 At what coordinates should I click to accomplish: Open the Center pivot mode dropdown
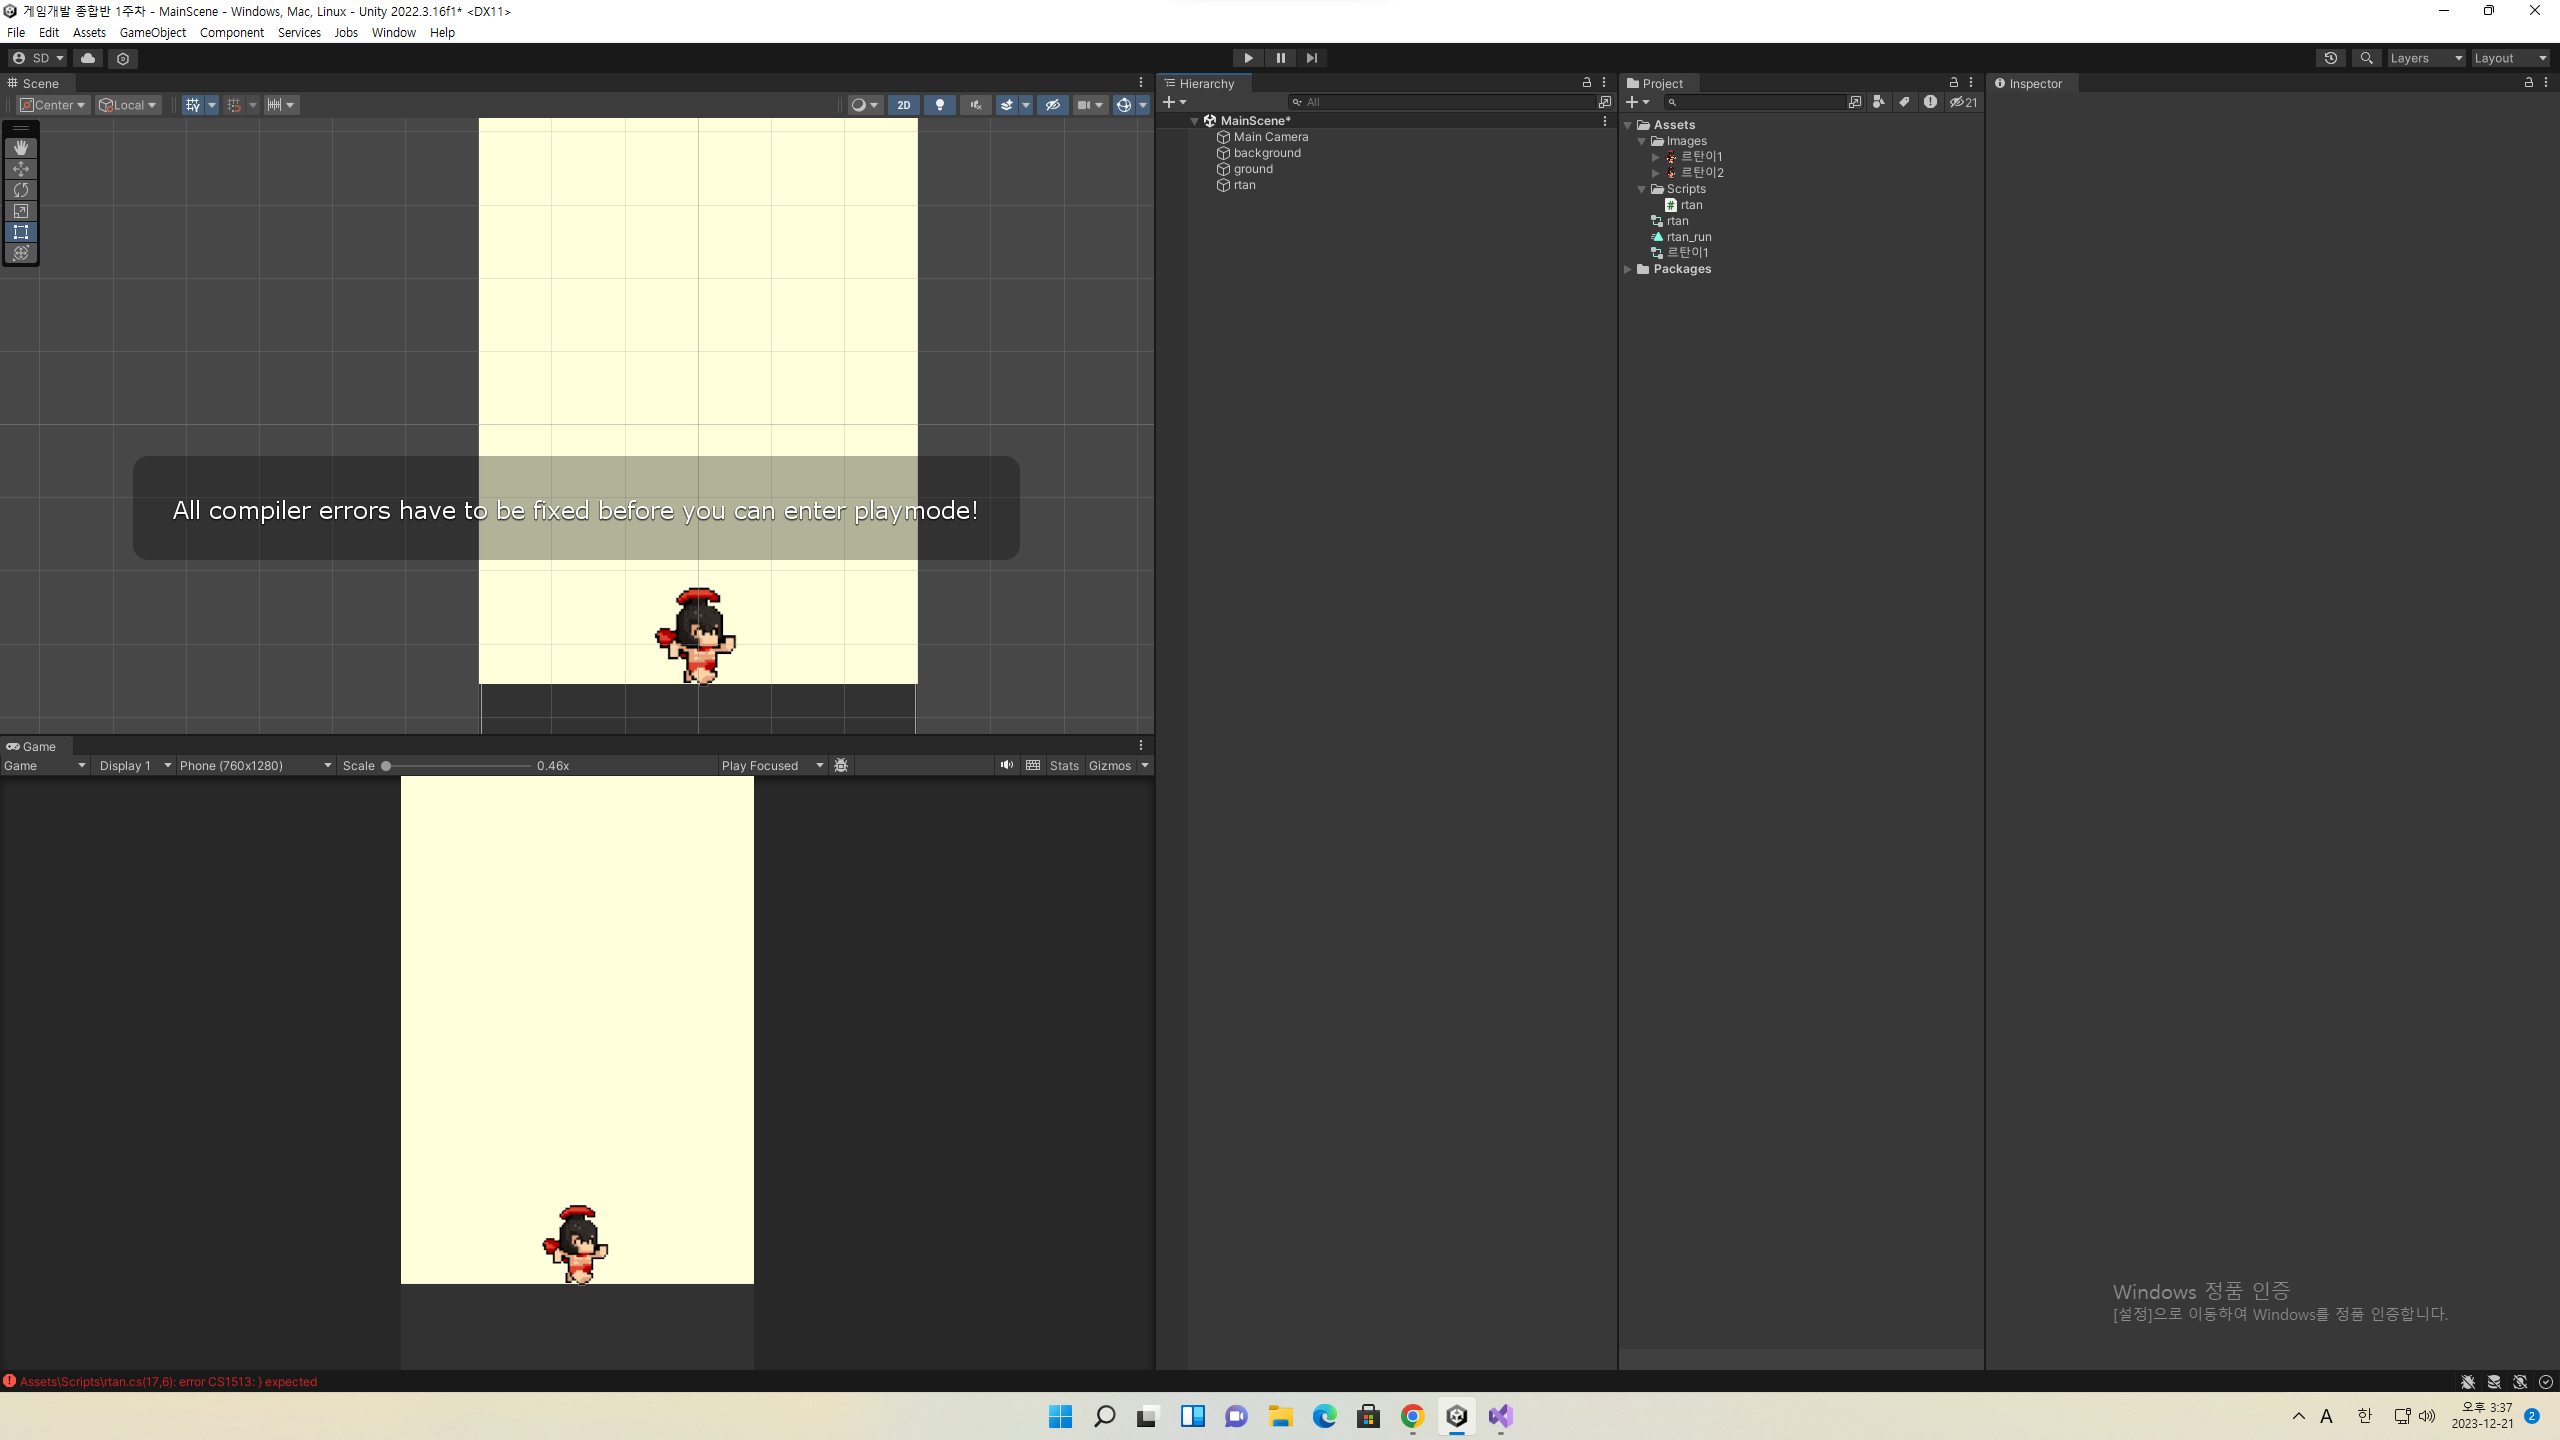click(x=53, y=105)
